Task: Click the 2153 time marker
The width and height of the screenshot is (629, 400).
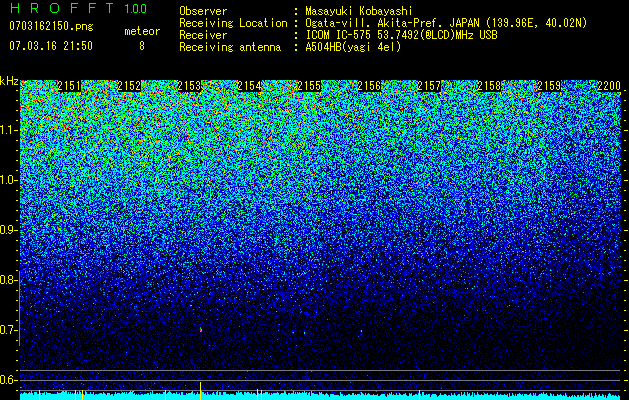Action: click(x=189, y=86)
